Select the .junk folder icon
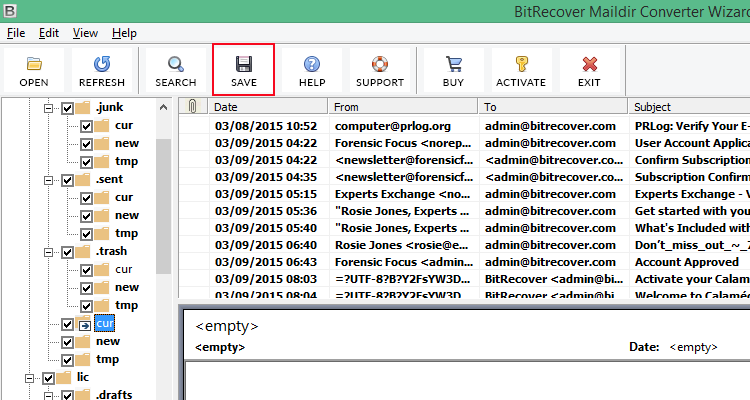Viewport: 750px width, 400px height. 83,107
